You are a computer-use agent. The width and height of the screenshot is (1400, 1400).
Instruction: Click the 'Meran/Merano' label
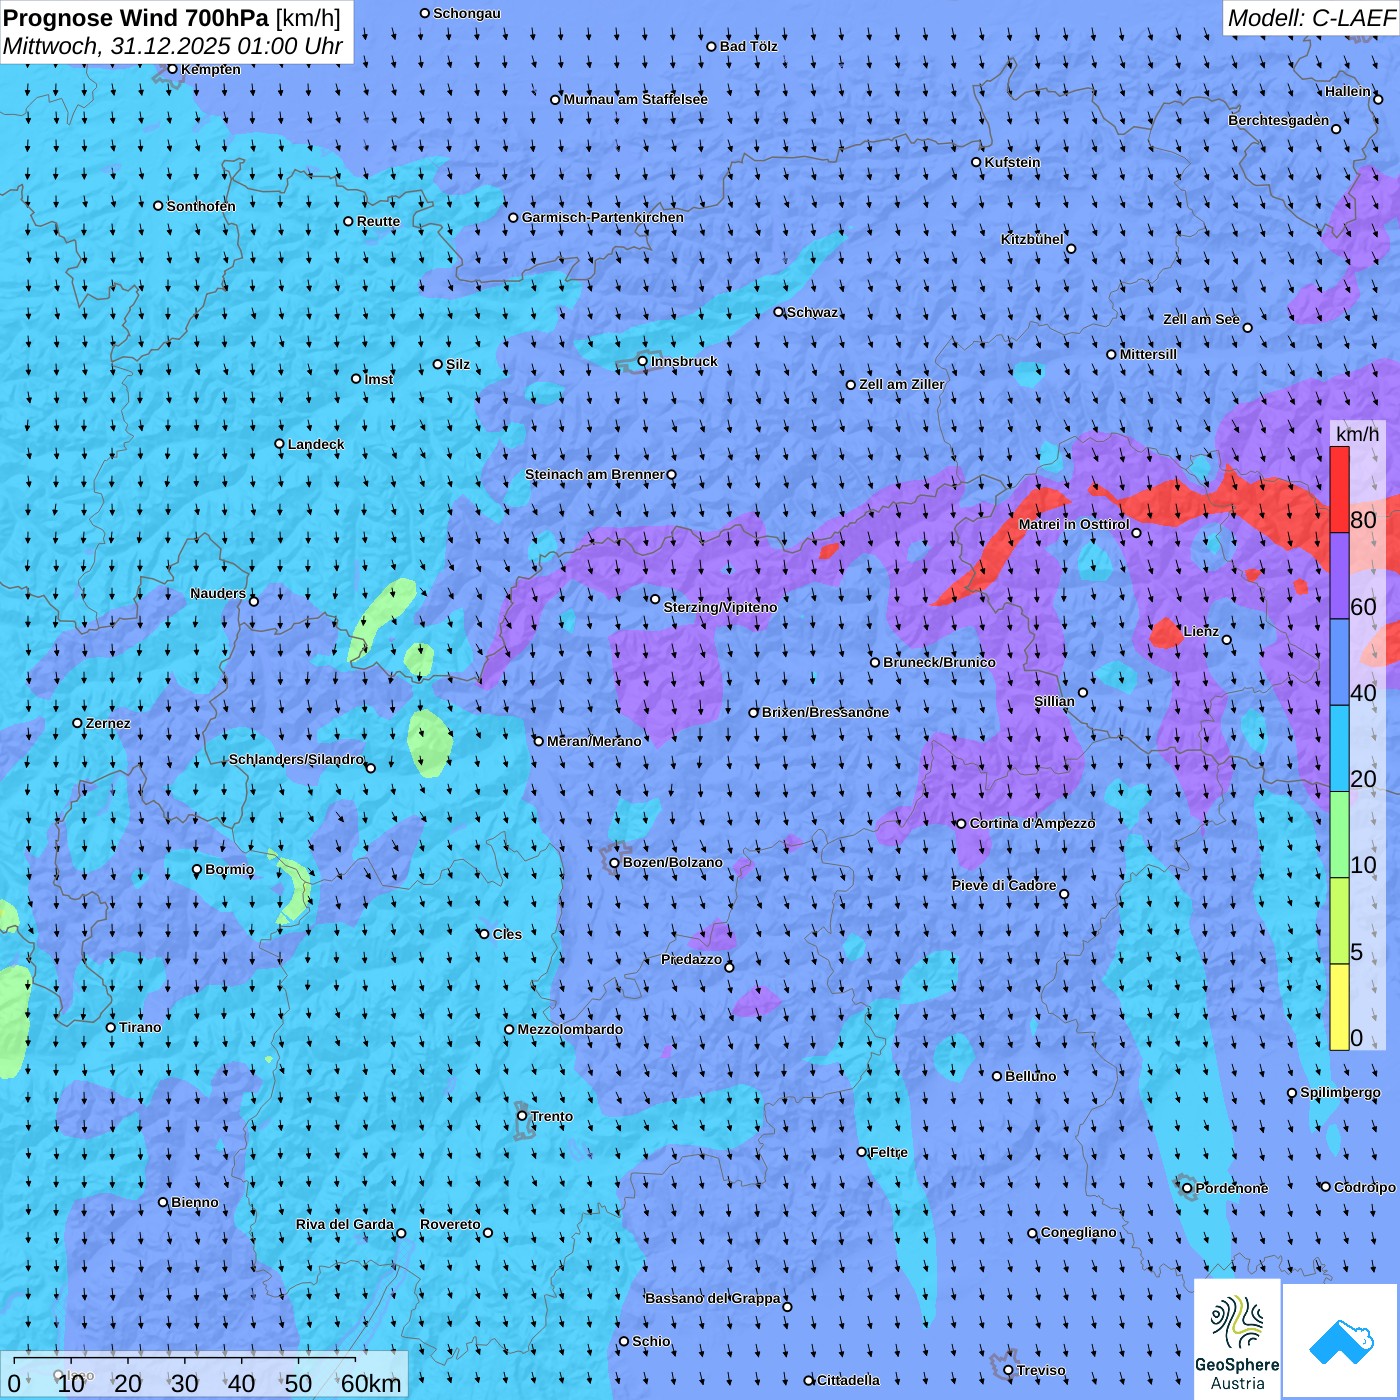click(594, 741)
